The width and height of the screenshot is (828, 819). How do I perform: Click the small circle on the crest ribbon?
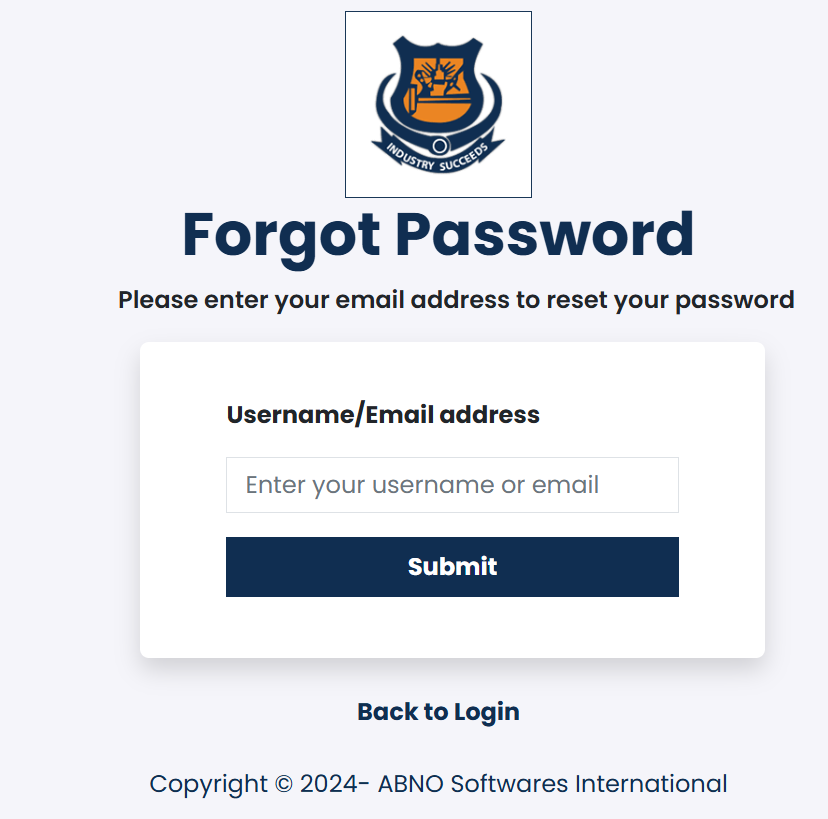[439, 146]
